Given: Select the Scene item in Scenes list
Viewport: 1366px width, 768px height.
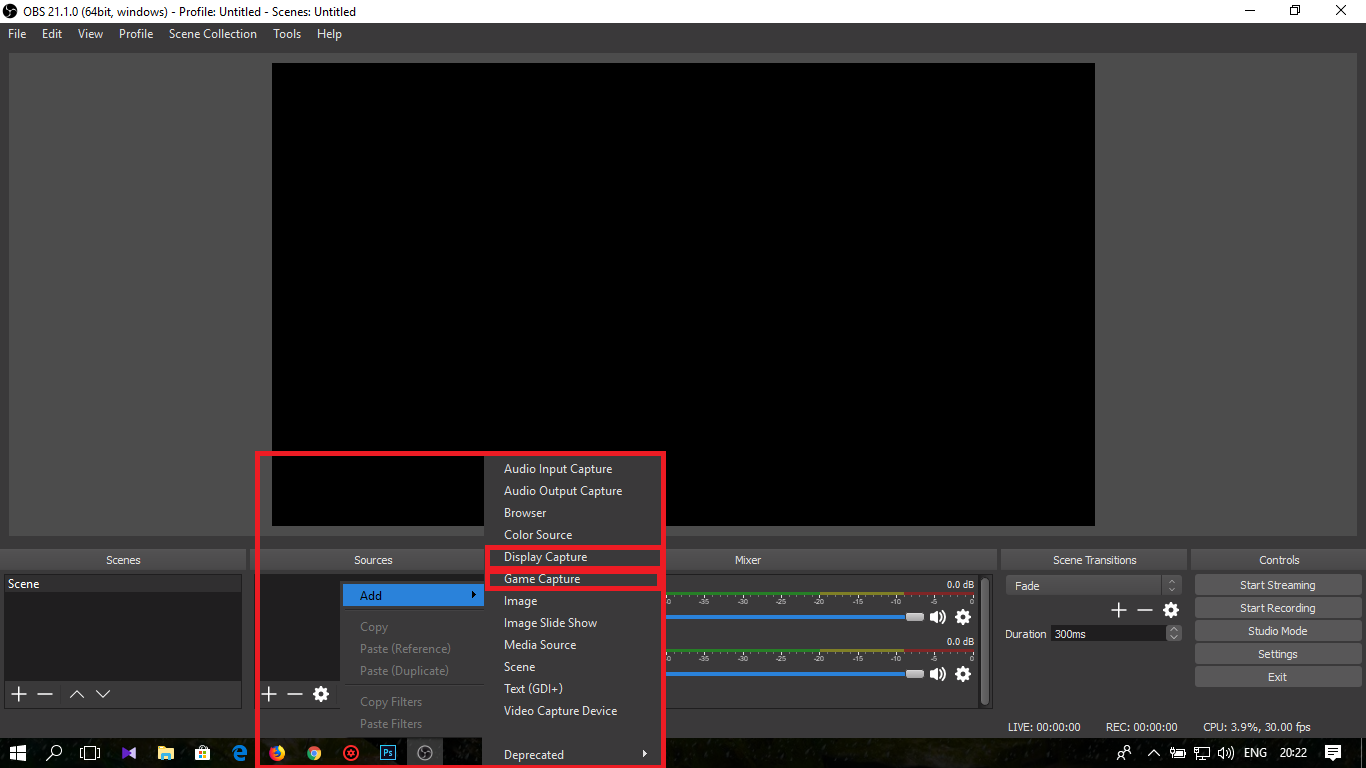Looking at the screenshot, I should [123, 584].
